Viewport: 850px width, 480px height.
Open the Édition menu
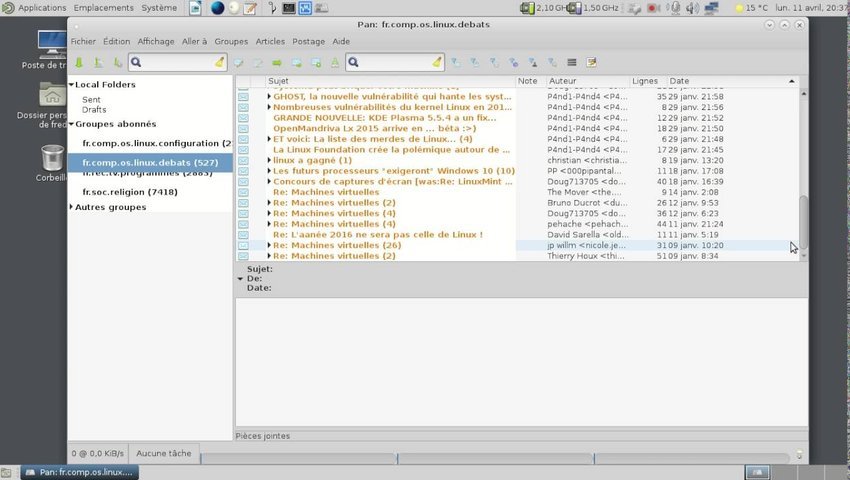[x=117, y=41]
